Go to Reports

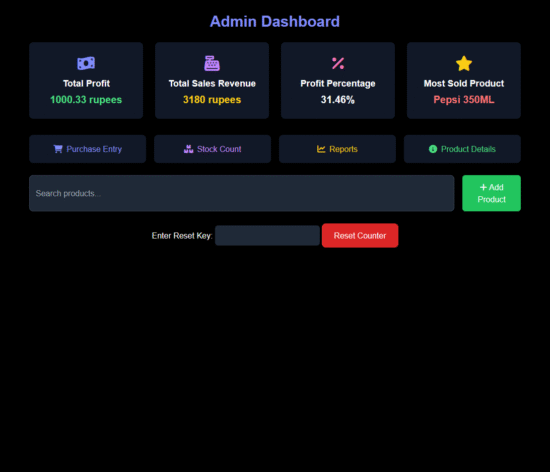[x=337, y=149]
